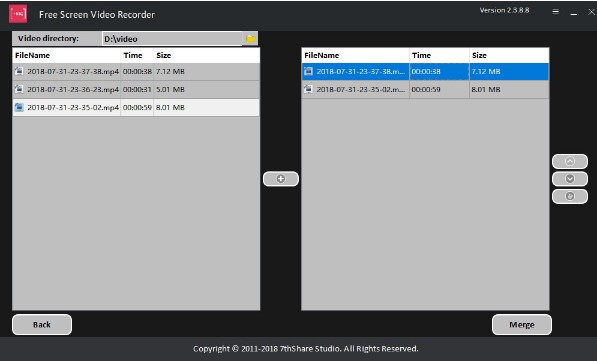Click file icon of highlighted merge list row
The width and height of the screenshot is (597, 361).
(308, 71)
